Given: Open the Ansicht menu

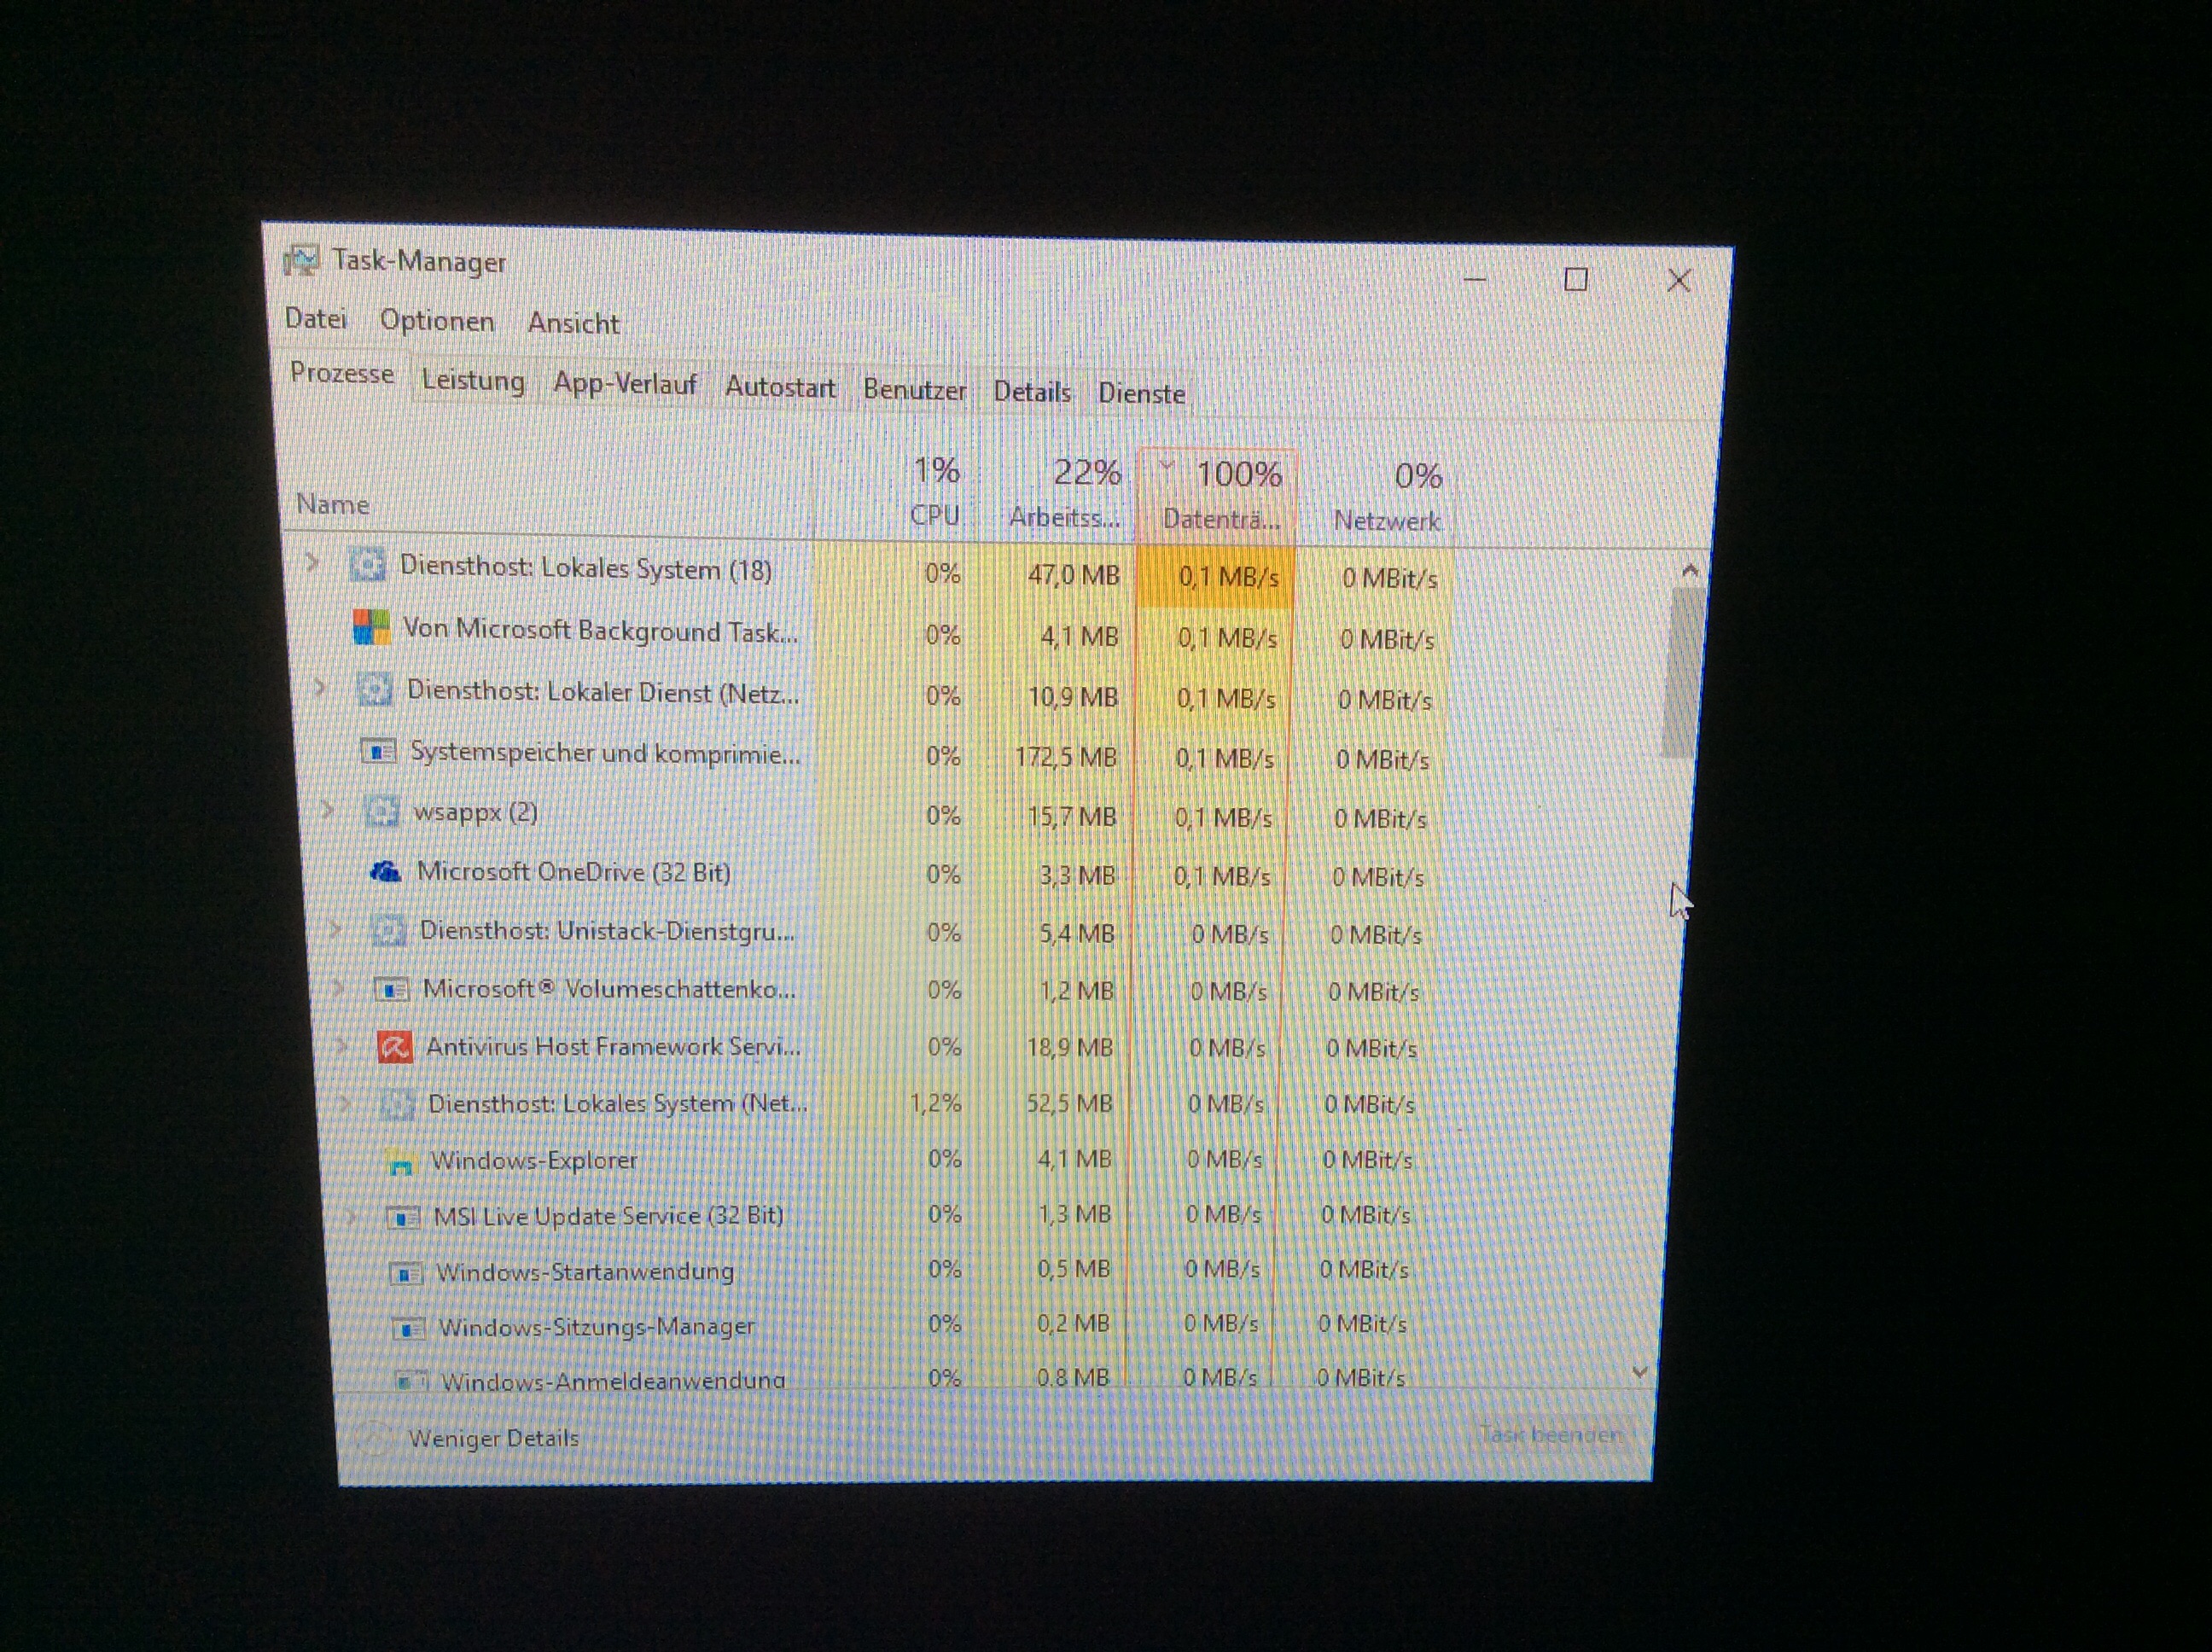Looking at the screenshot, I should click(x=574, y=323).
